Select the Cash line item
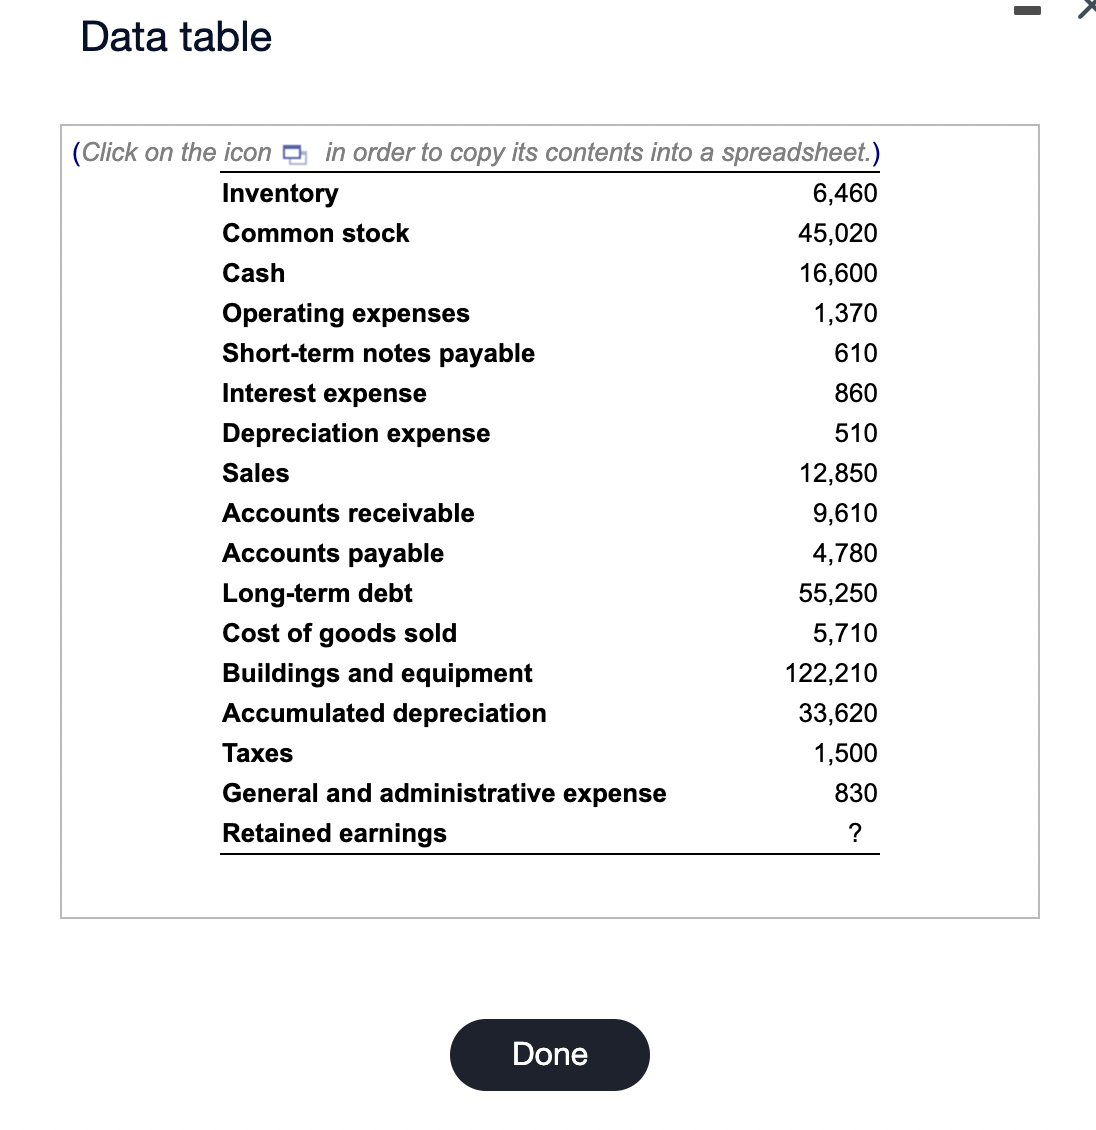This screenshot has height=1130, width=1096. click(253, 273)
